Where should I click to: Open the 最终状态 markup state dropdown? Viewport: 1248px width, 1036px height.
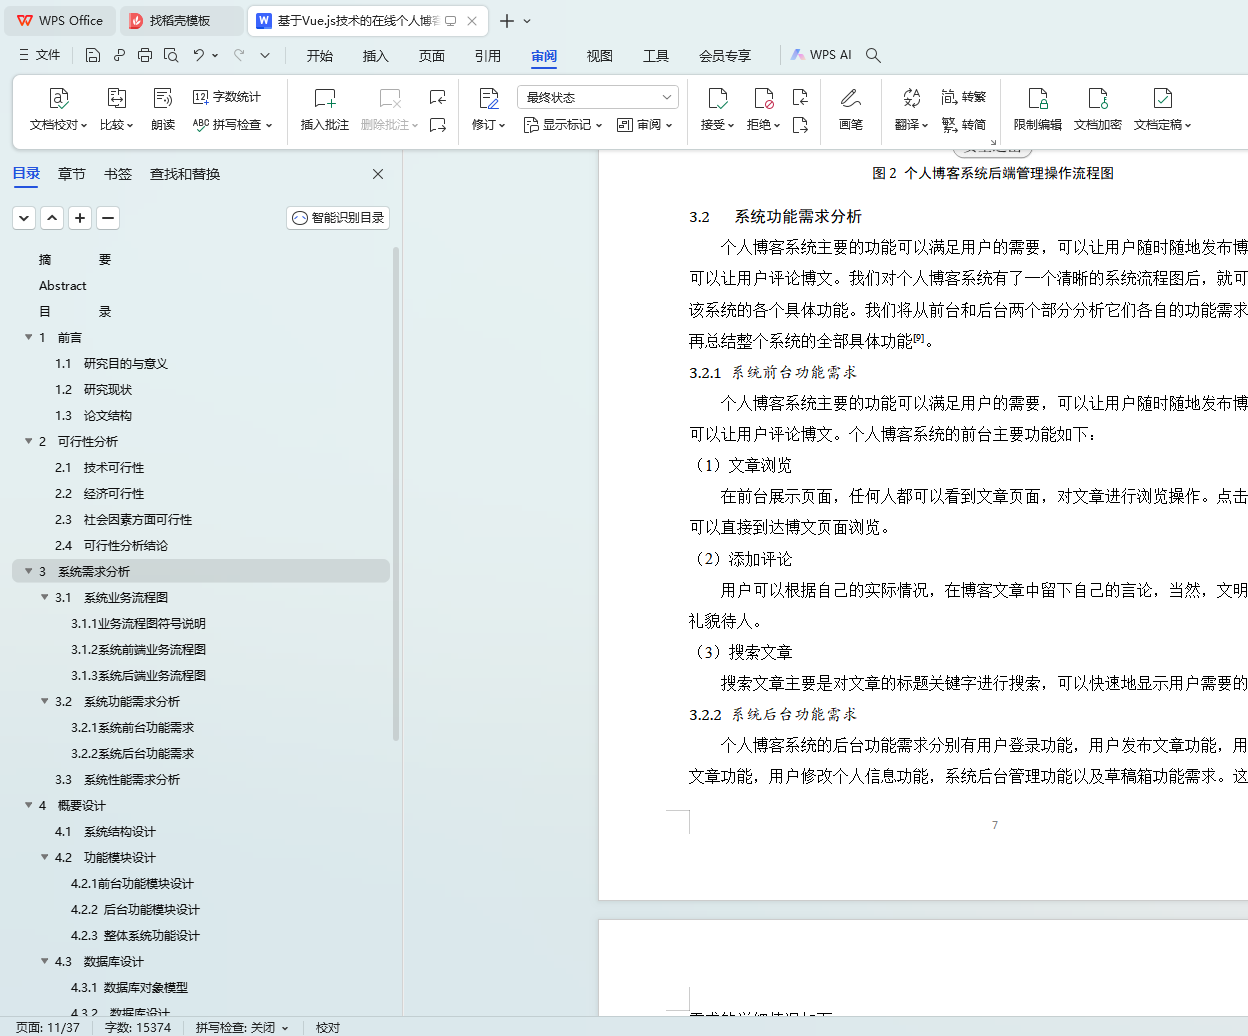[598, 97]
